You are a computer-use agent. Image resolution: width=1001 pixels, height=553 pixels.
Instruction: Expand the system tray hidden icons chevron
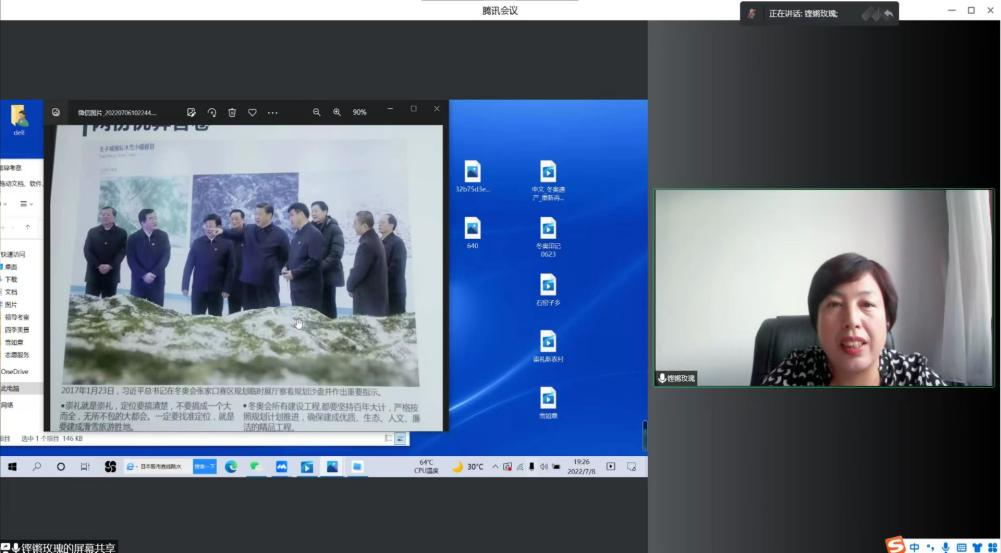pos(495,467)
